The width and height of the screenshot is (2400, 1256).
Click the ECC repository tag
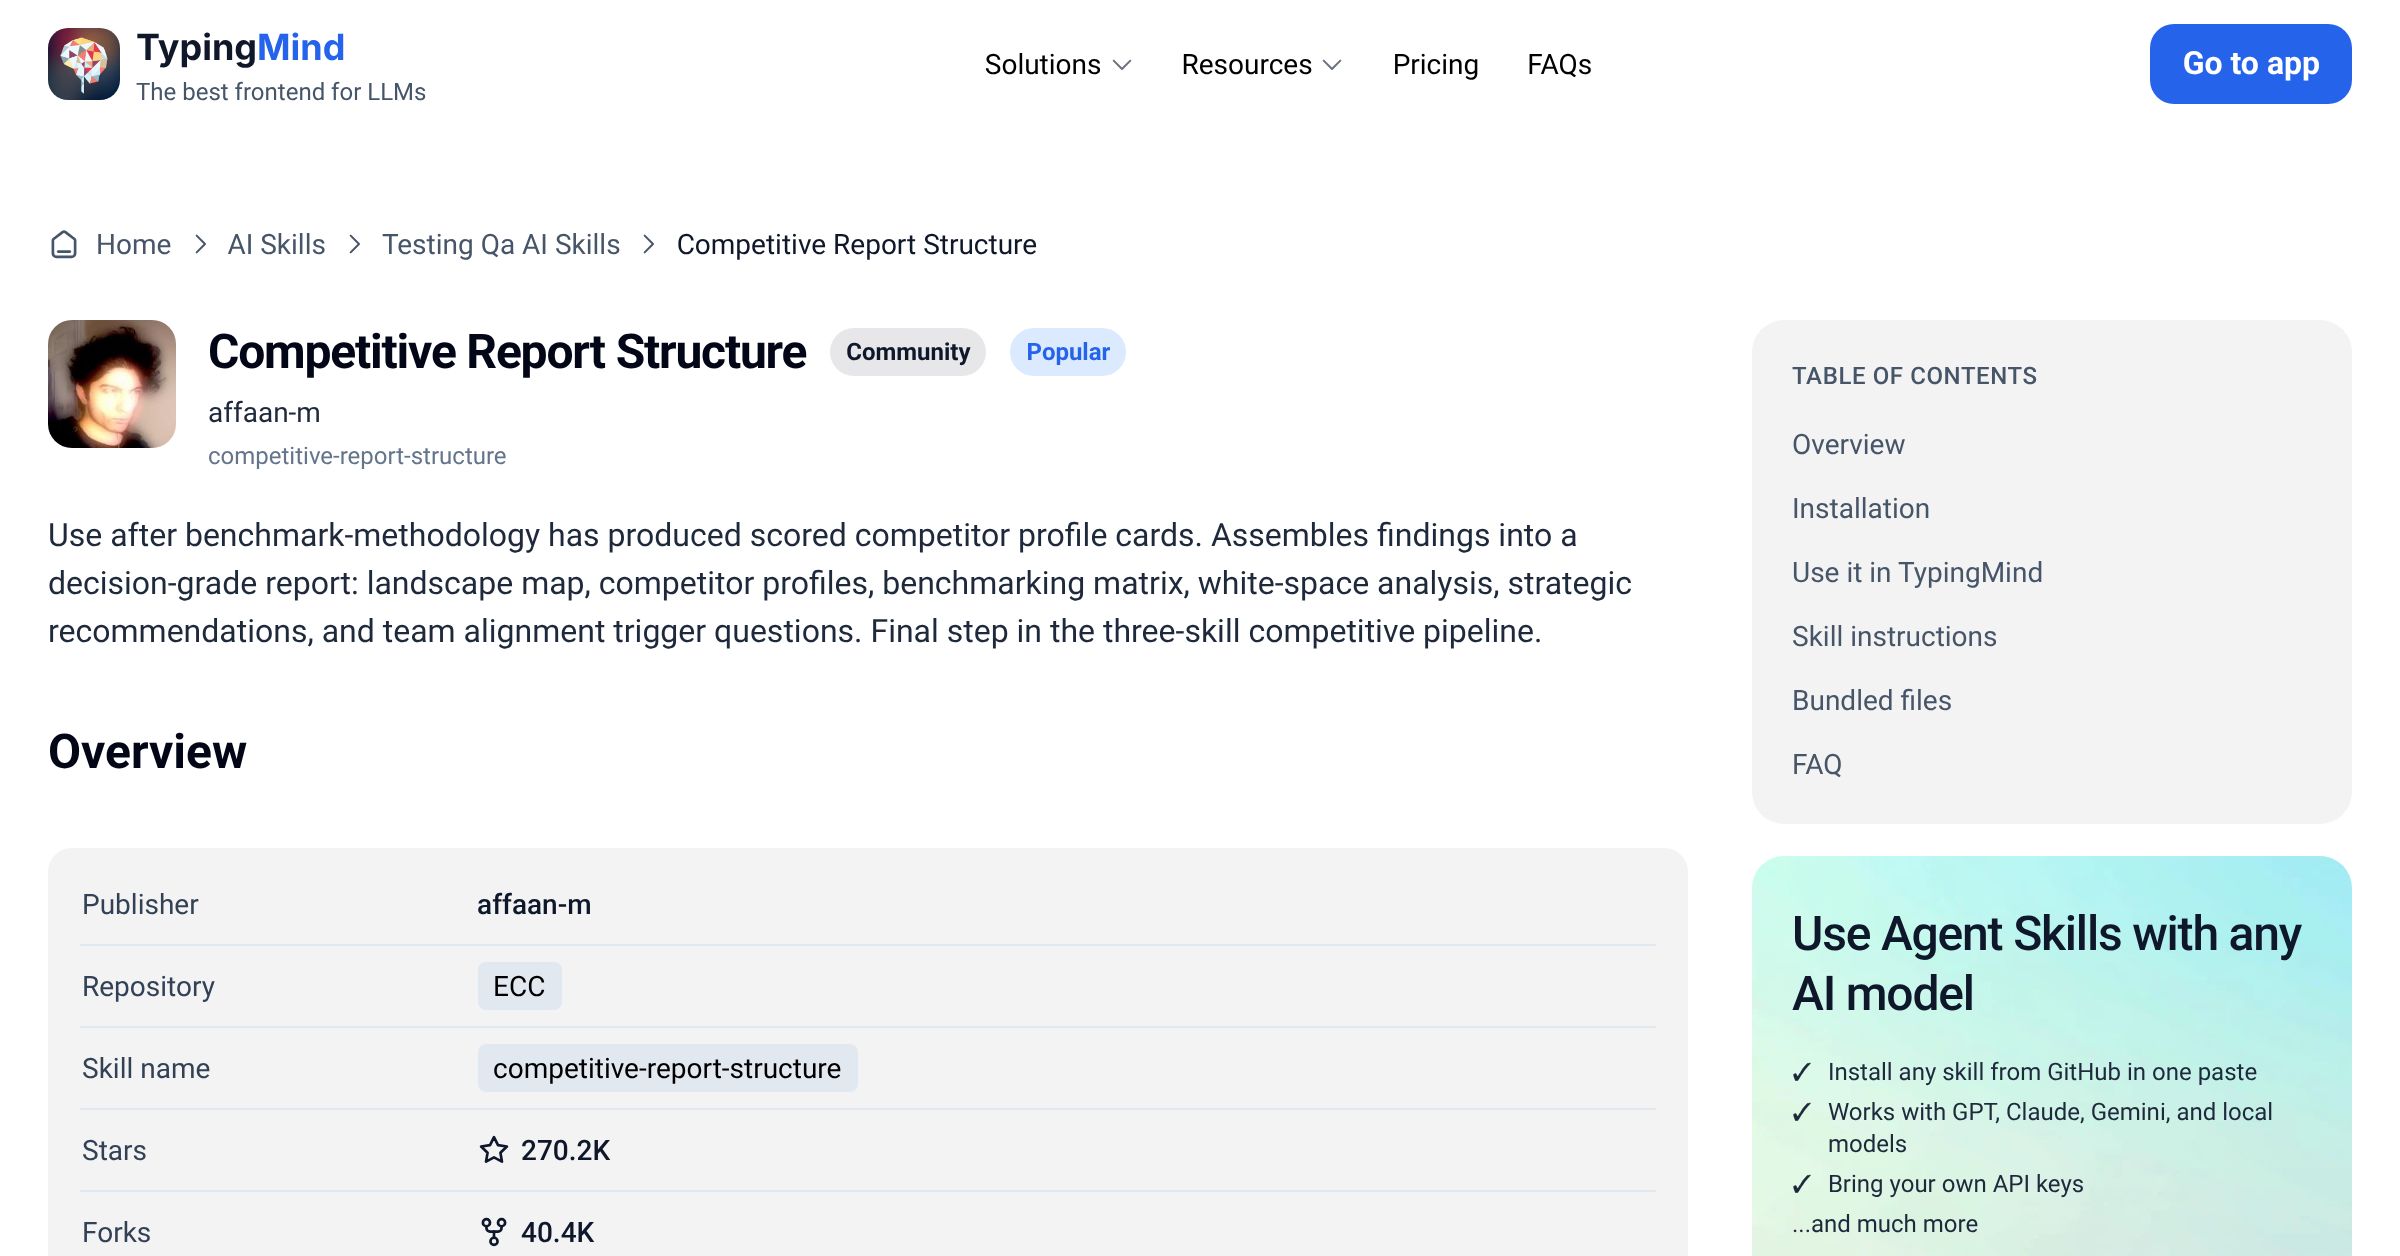[519, 986]
